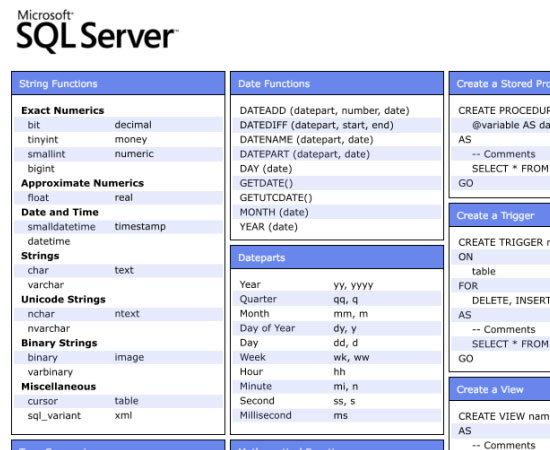Select the String Functions panel header
Screen dimensions: 550x450
(118, 83)
